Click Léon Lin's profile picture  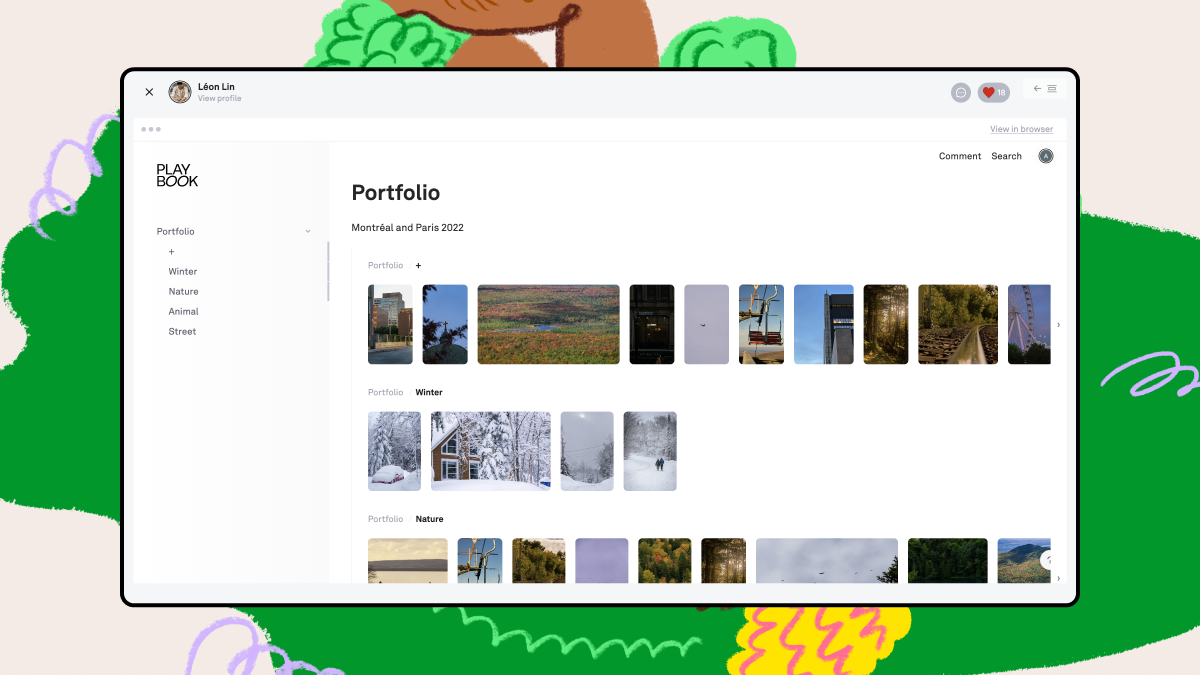[x=180, y=92]
